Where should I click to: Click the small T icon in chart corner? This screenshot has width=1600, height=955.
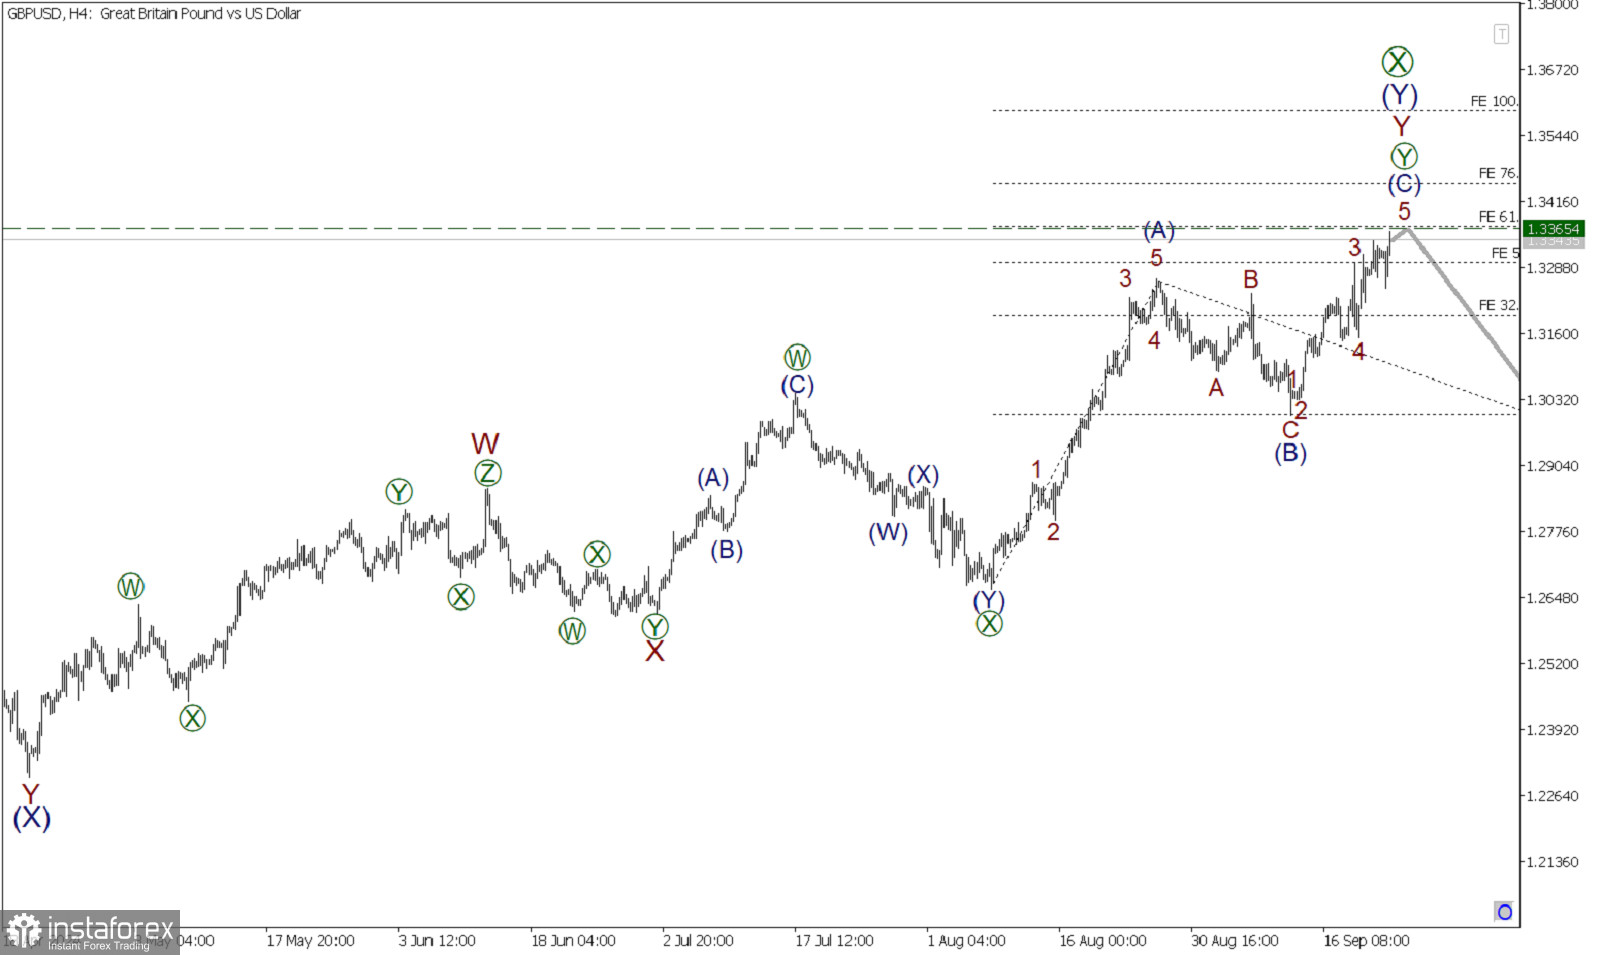point(1501,34)
